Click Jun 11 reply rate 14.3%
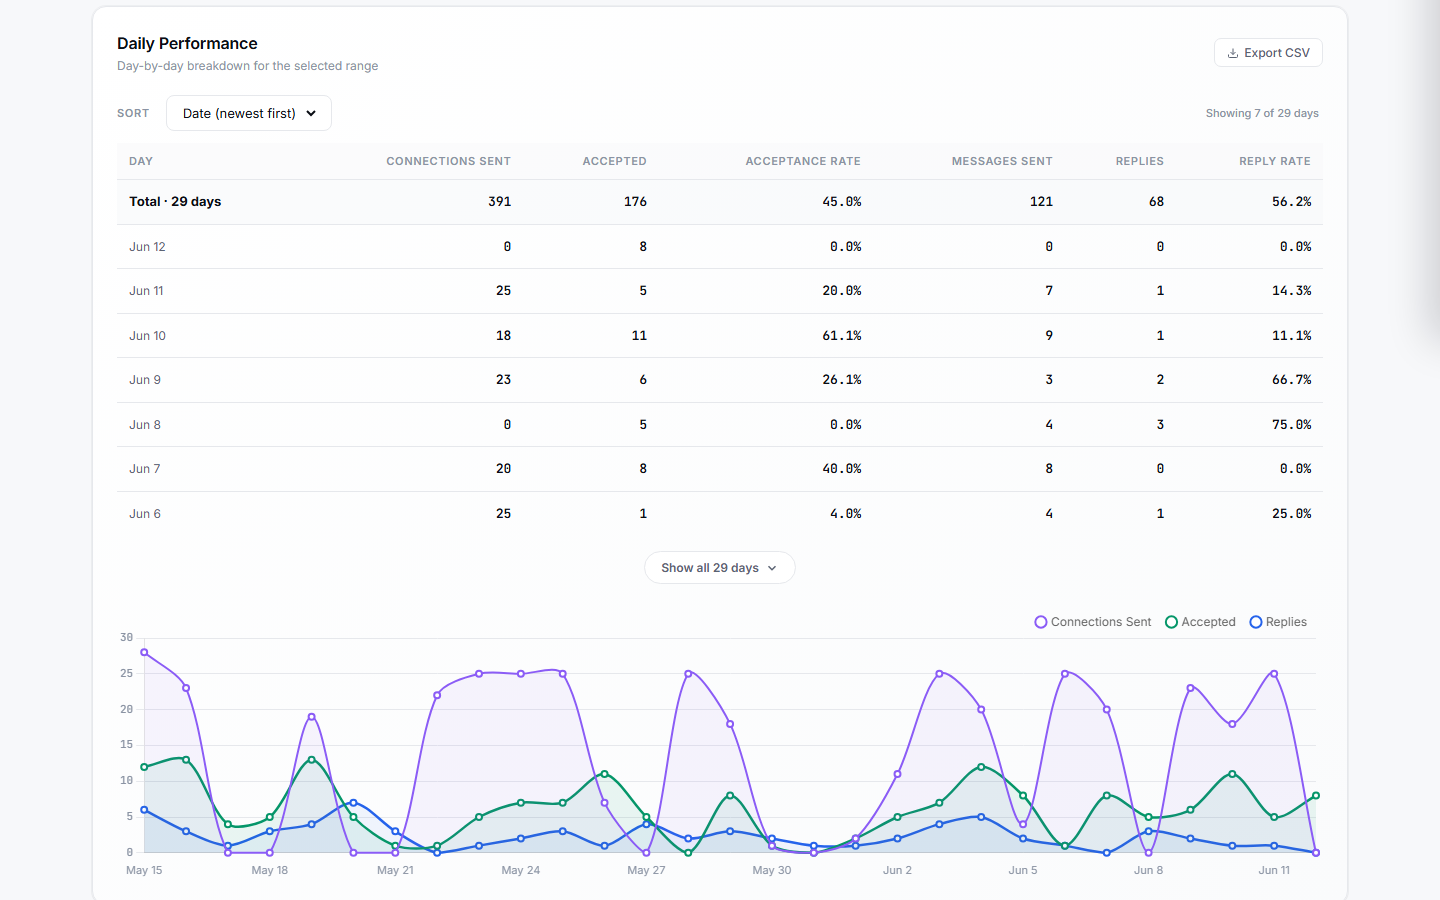 click(x=1292, y=291)
